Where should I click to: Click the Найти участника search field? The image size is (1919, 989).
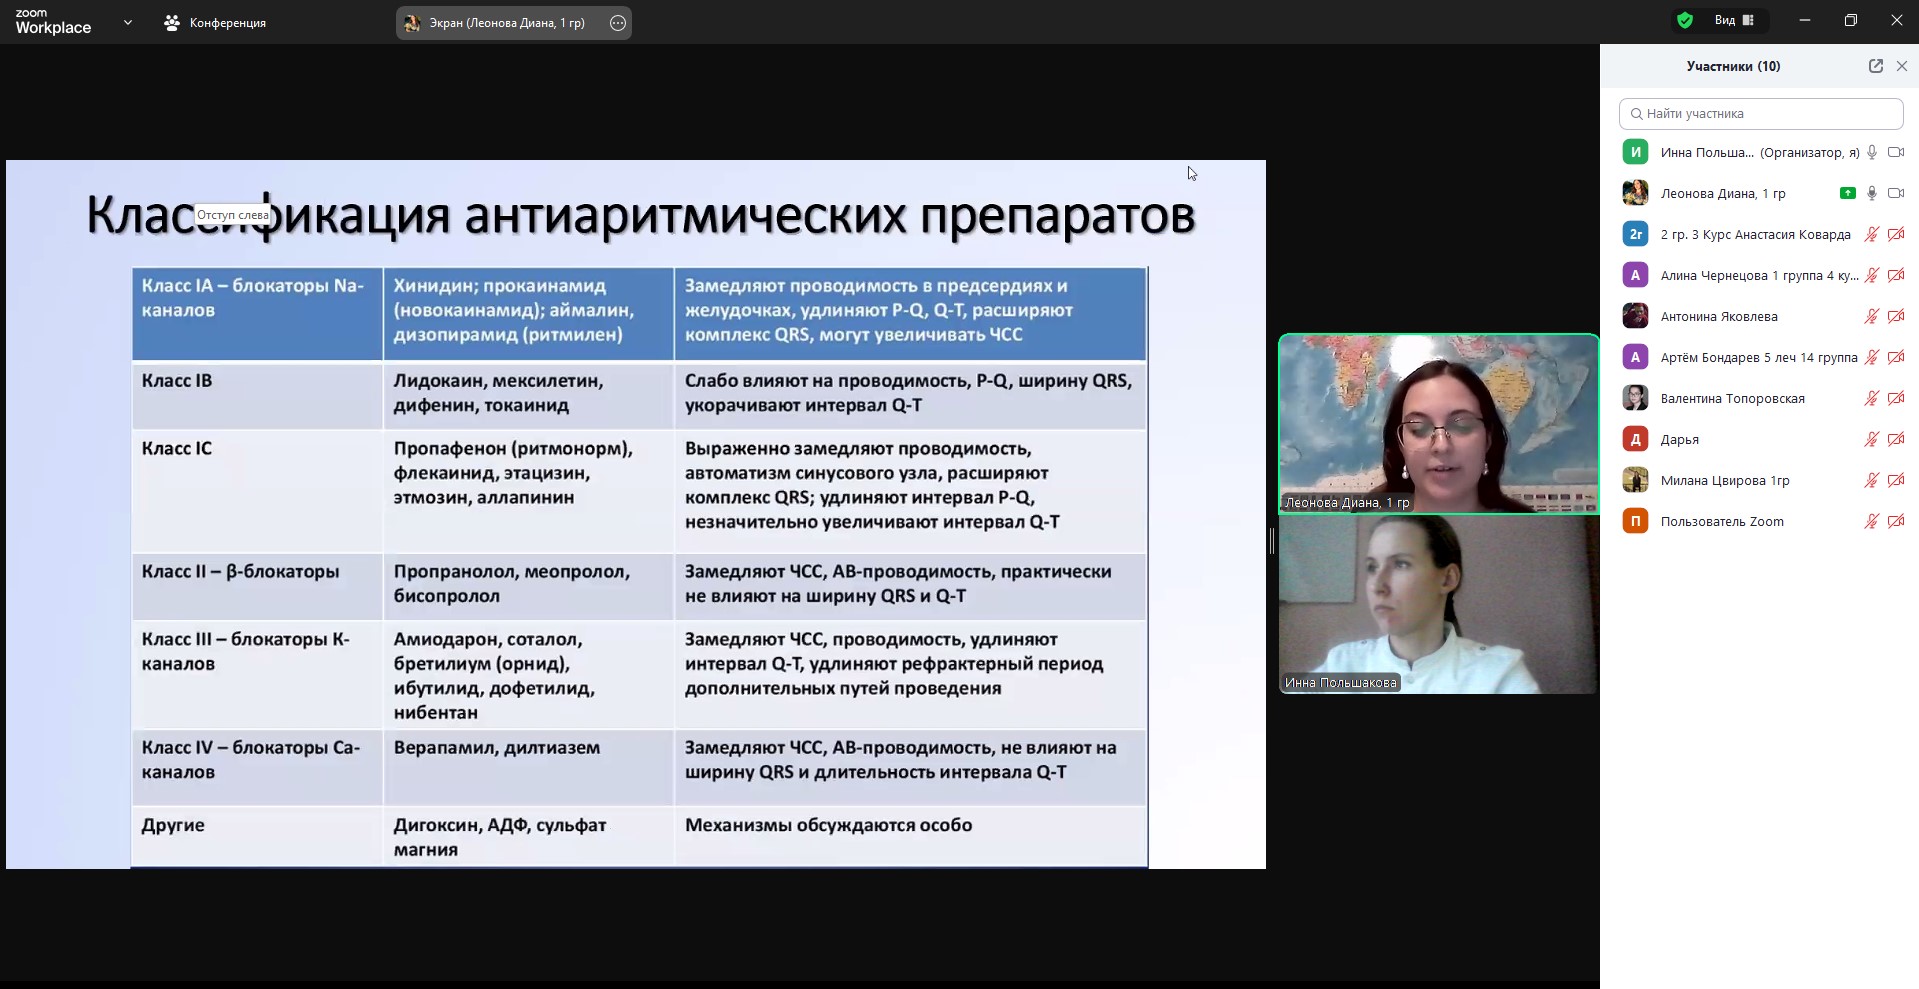[x=1760, y=114]
